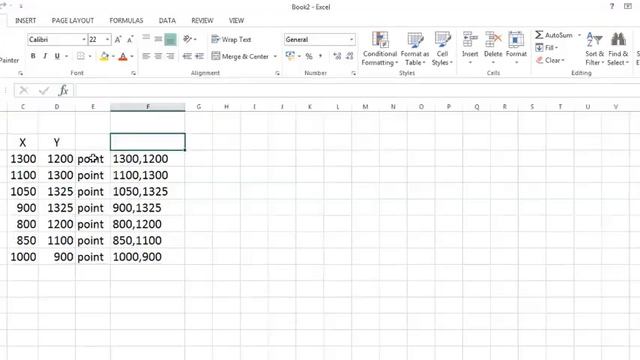Viewport: 640px width, 360px height.
Task: Open the Fill dropdown in Editing
Action: tap(547, 48)
